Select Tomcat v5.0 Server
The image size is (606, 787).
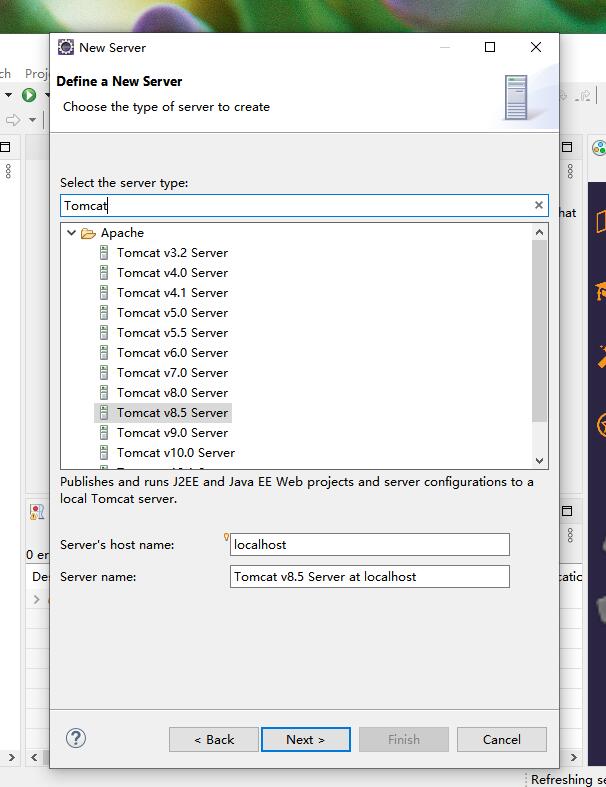tap(172, 313)
